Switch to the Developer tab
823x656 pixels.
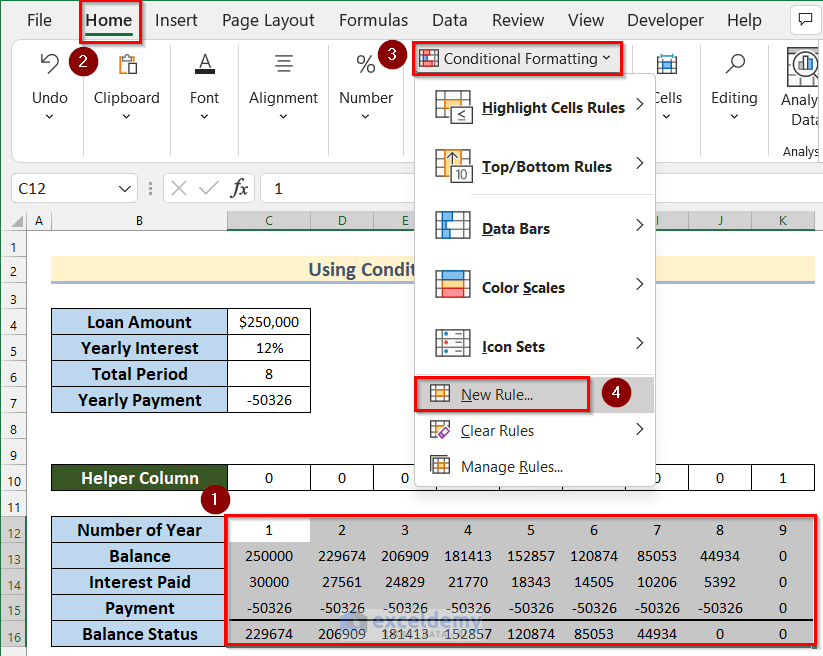click(x=665, y=19)
